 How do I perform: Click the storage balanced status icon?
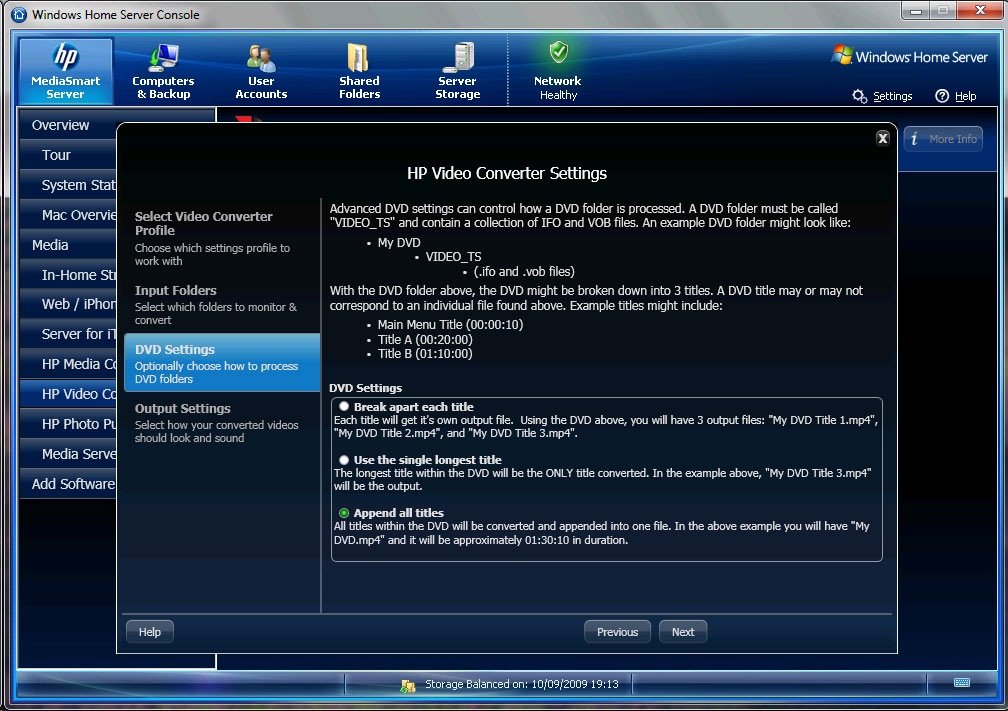tap(408, 685)
